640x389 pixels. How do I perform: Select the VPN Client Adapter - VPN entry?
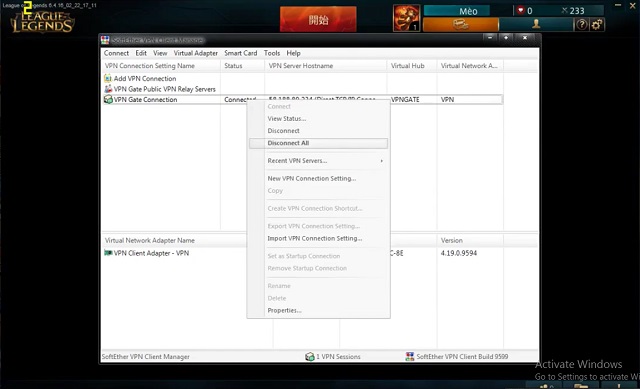pos(147,253)
